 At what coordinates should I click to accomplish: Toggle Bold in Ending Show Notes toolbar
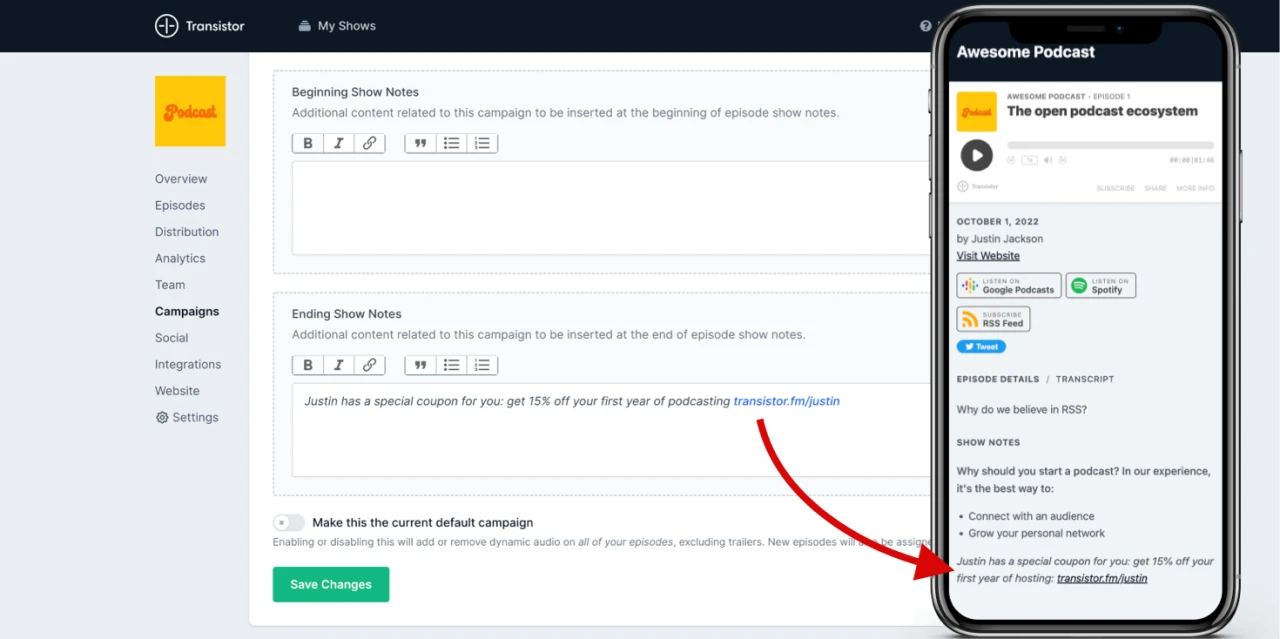tap(308, 365)
